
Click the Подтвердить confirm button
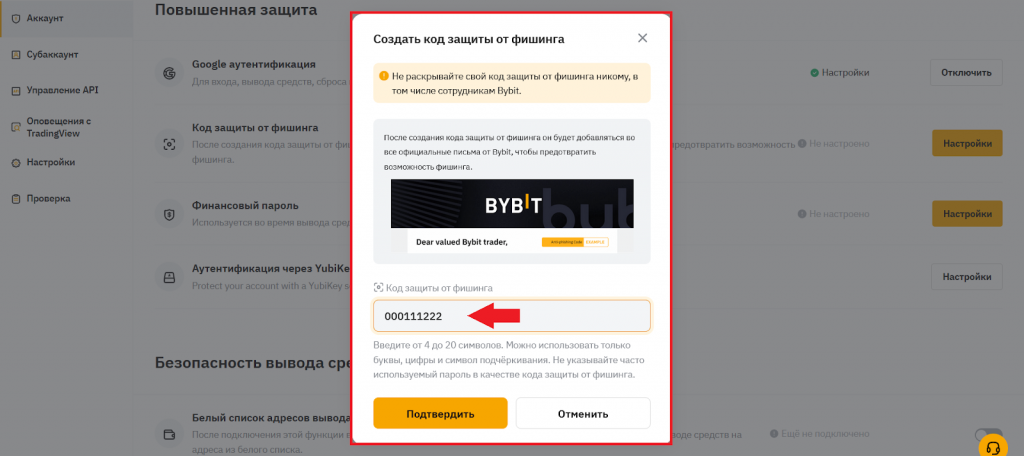point(440,413)
